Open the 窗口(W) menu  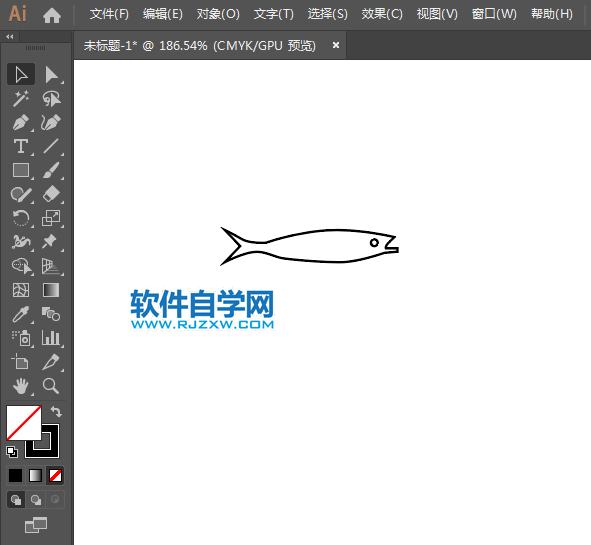494,14
